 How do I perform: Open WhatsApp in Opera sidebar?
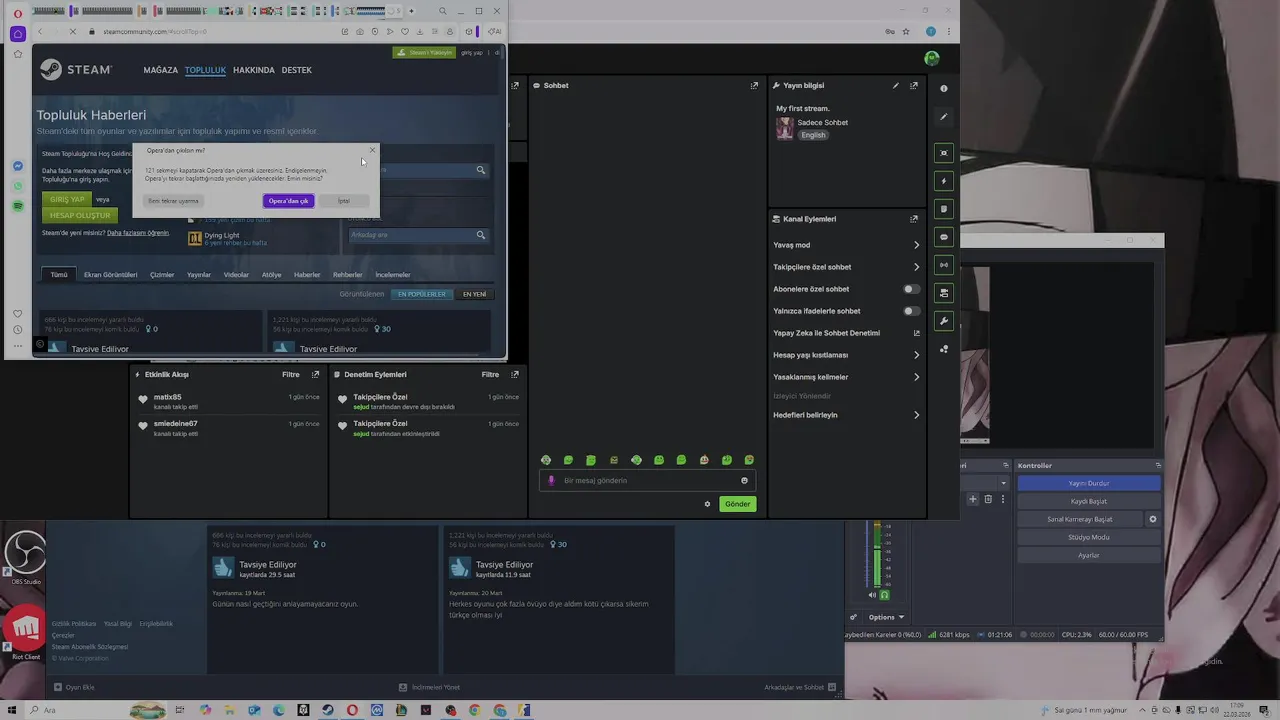18,186
